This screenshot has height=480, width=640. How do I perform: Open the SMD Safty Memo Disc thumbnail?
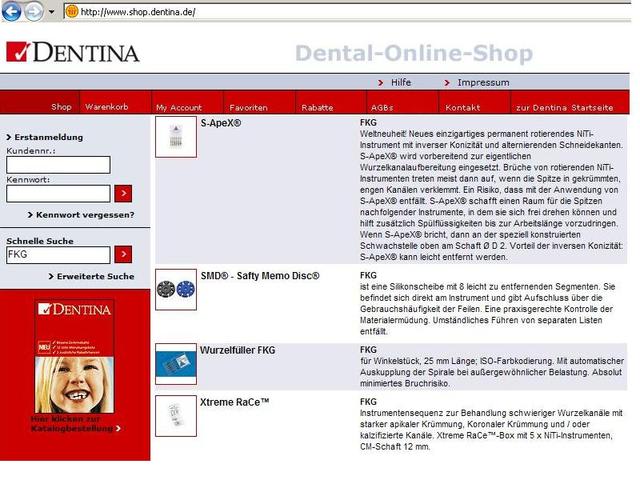point(176,289)
